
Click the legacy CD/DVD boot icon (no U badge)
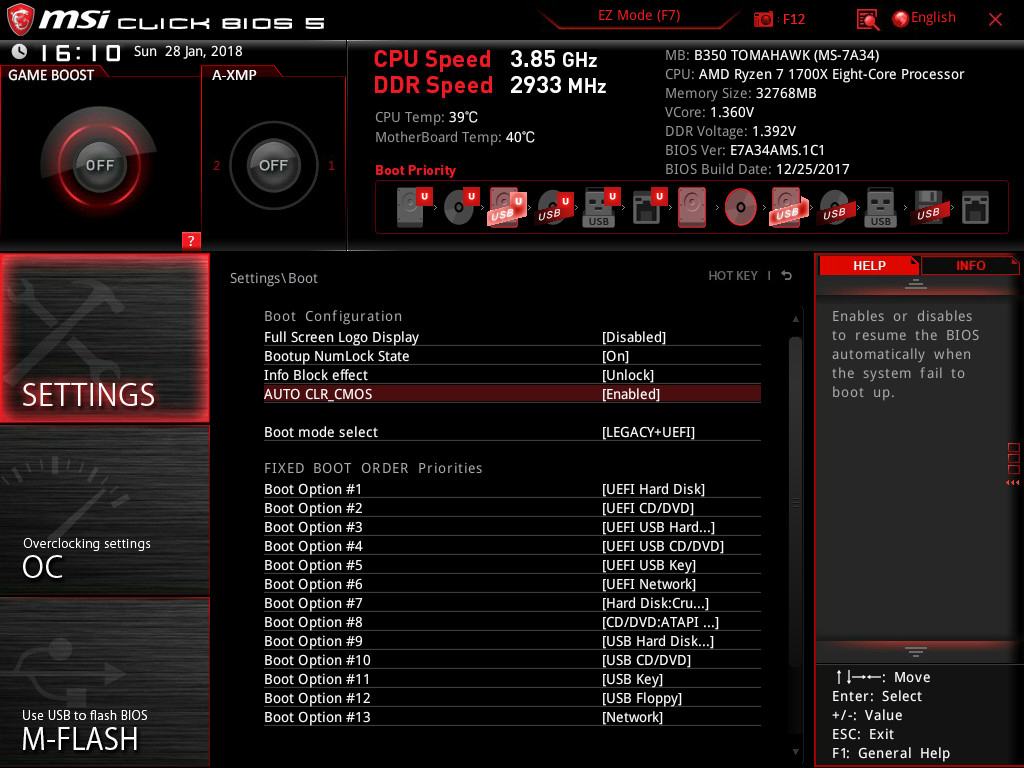point(740,207)
